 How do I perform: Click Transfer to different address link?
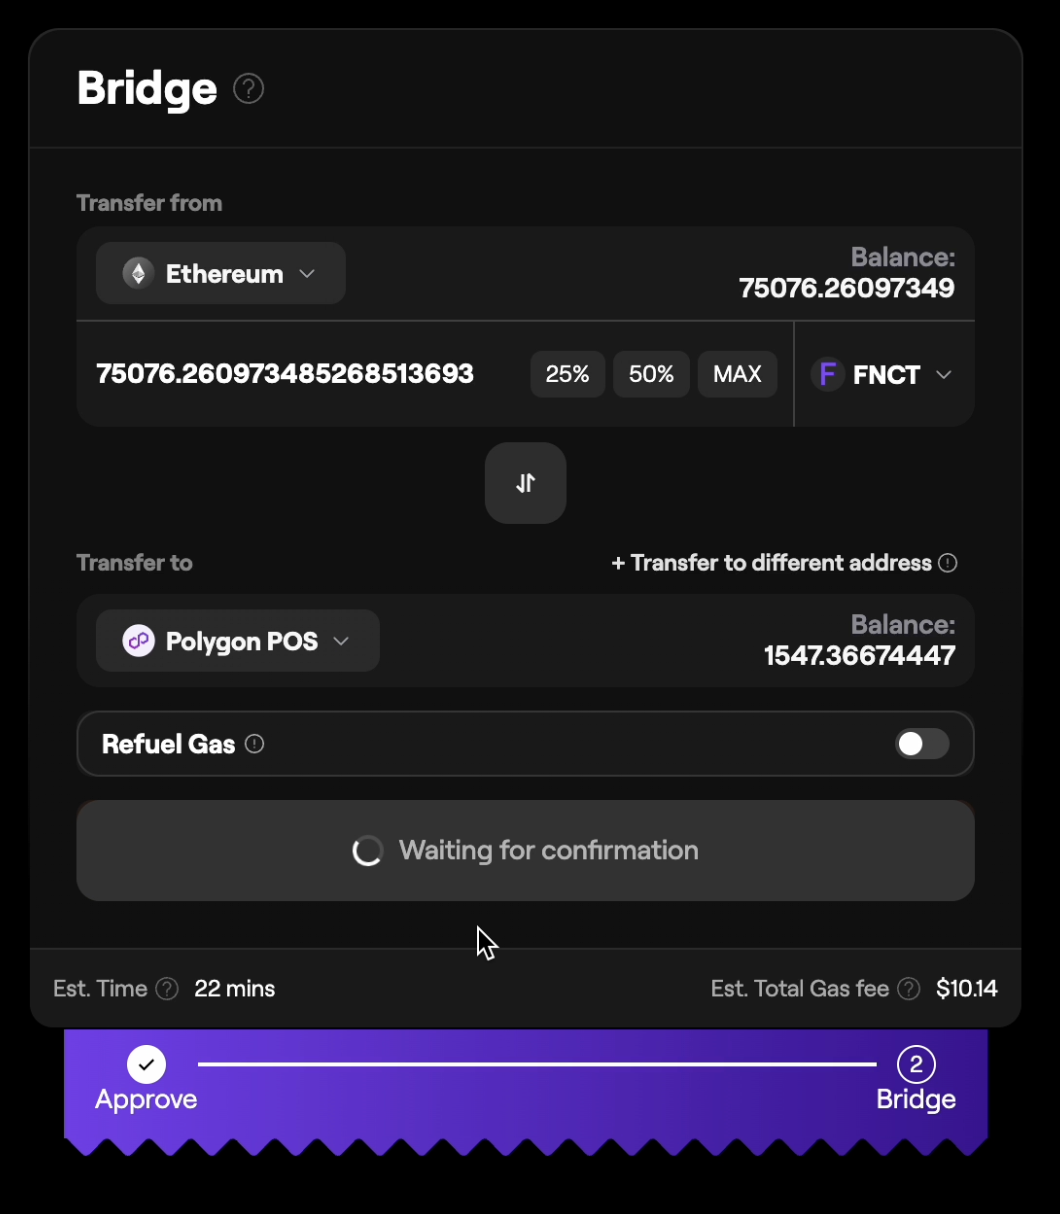point(771,563)
